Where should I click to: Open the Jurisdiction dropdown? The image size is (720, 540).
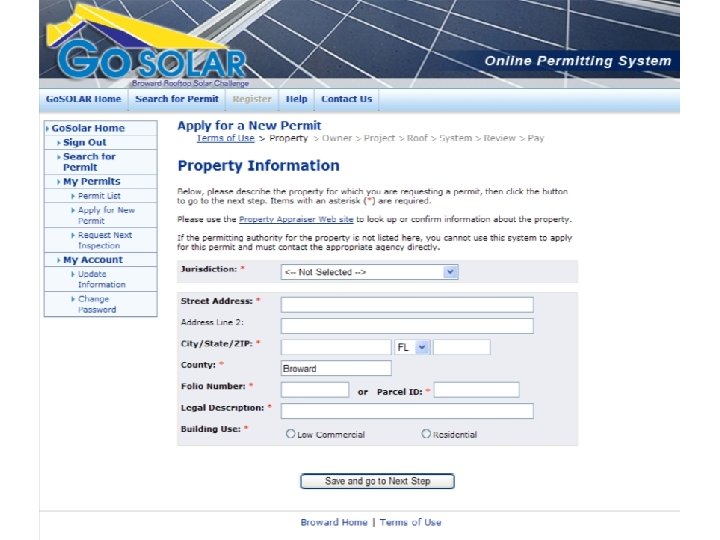370,272
